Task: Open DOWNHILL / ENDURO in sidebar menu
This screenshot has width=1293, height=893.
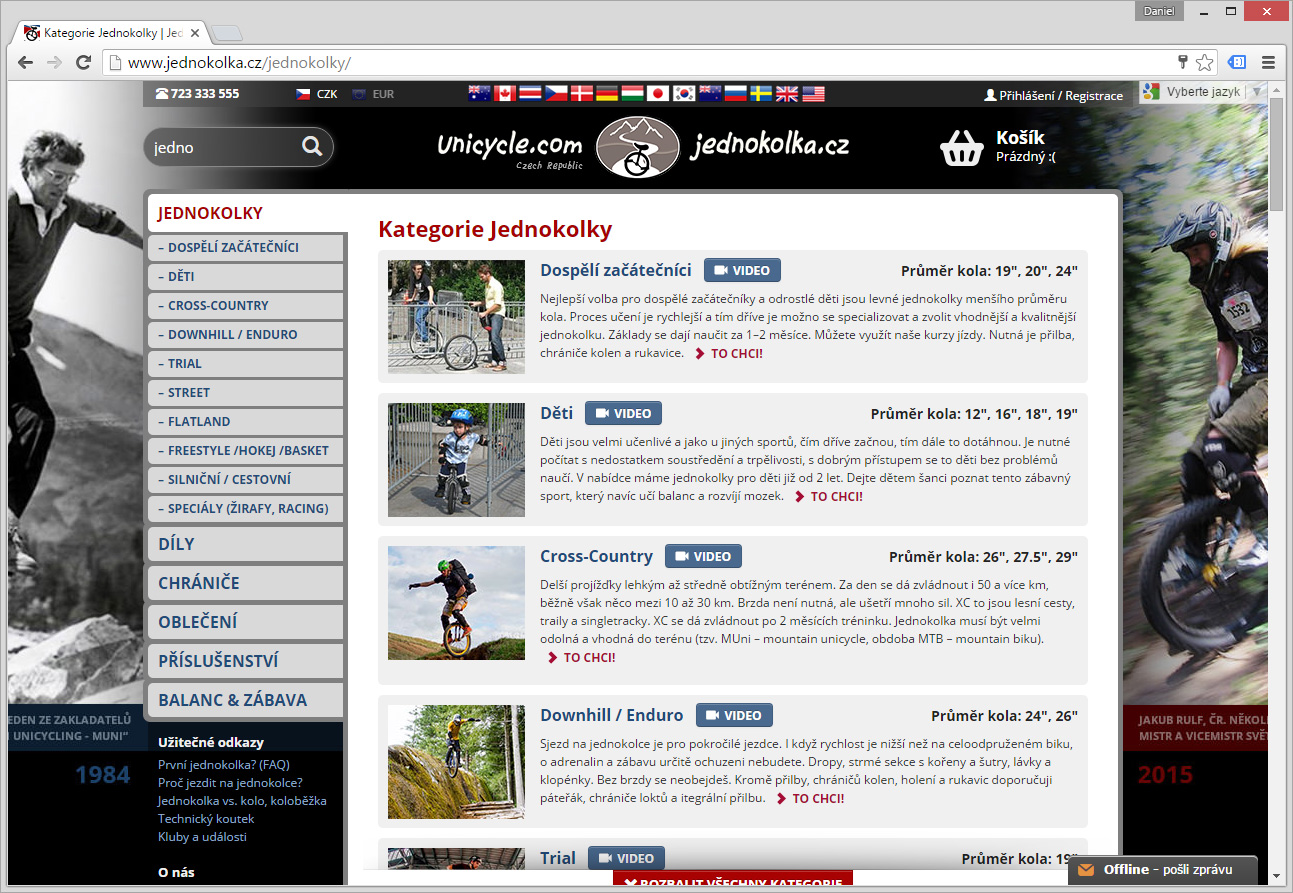Action: (246, 335)
